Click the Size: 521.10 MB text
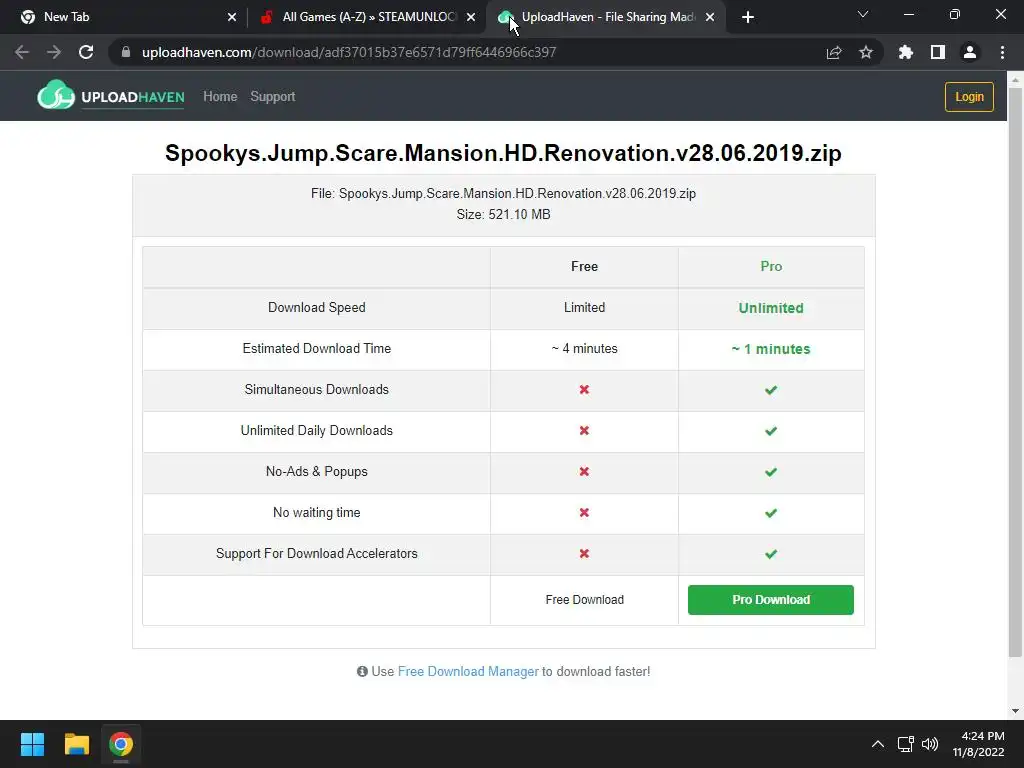 tap(504, 214)
